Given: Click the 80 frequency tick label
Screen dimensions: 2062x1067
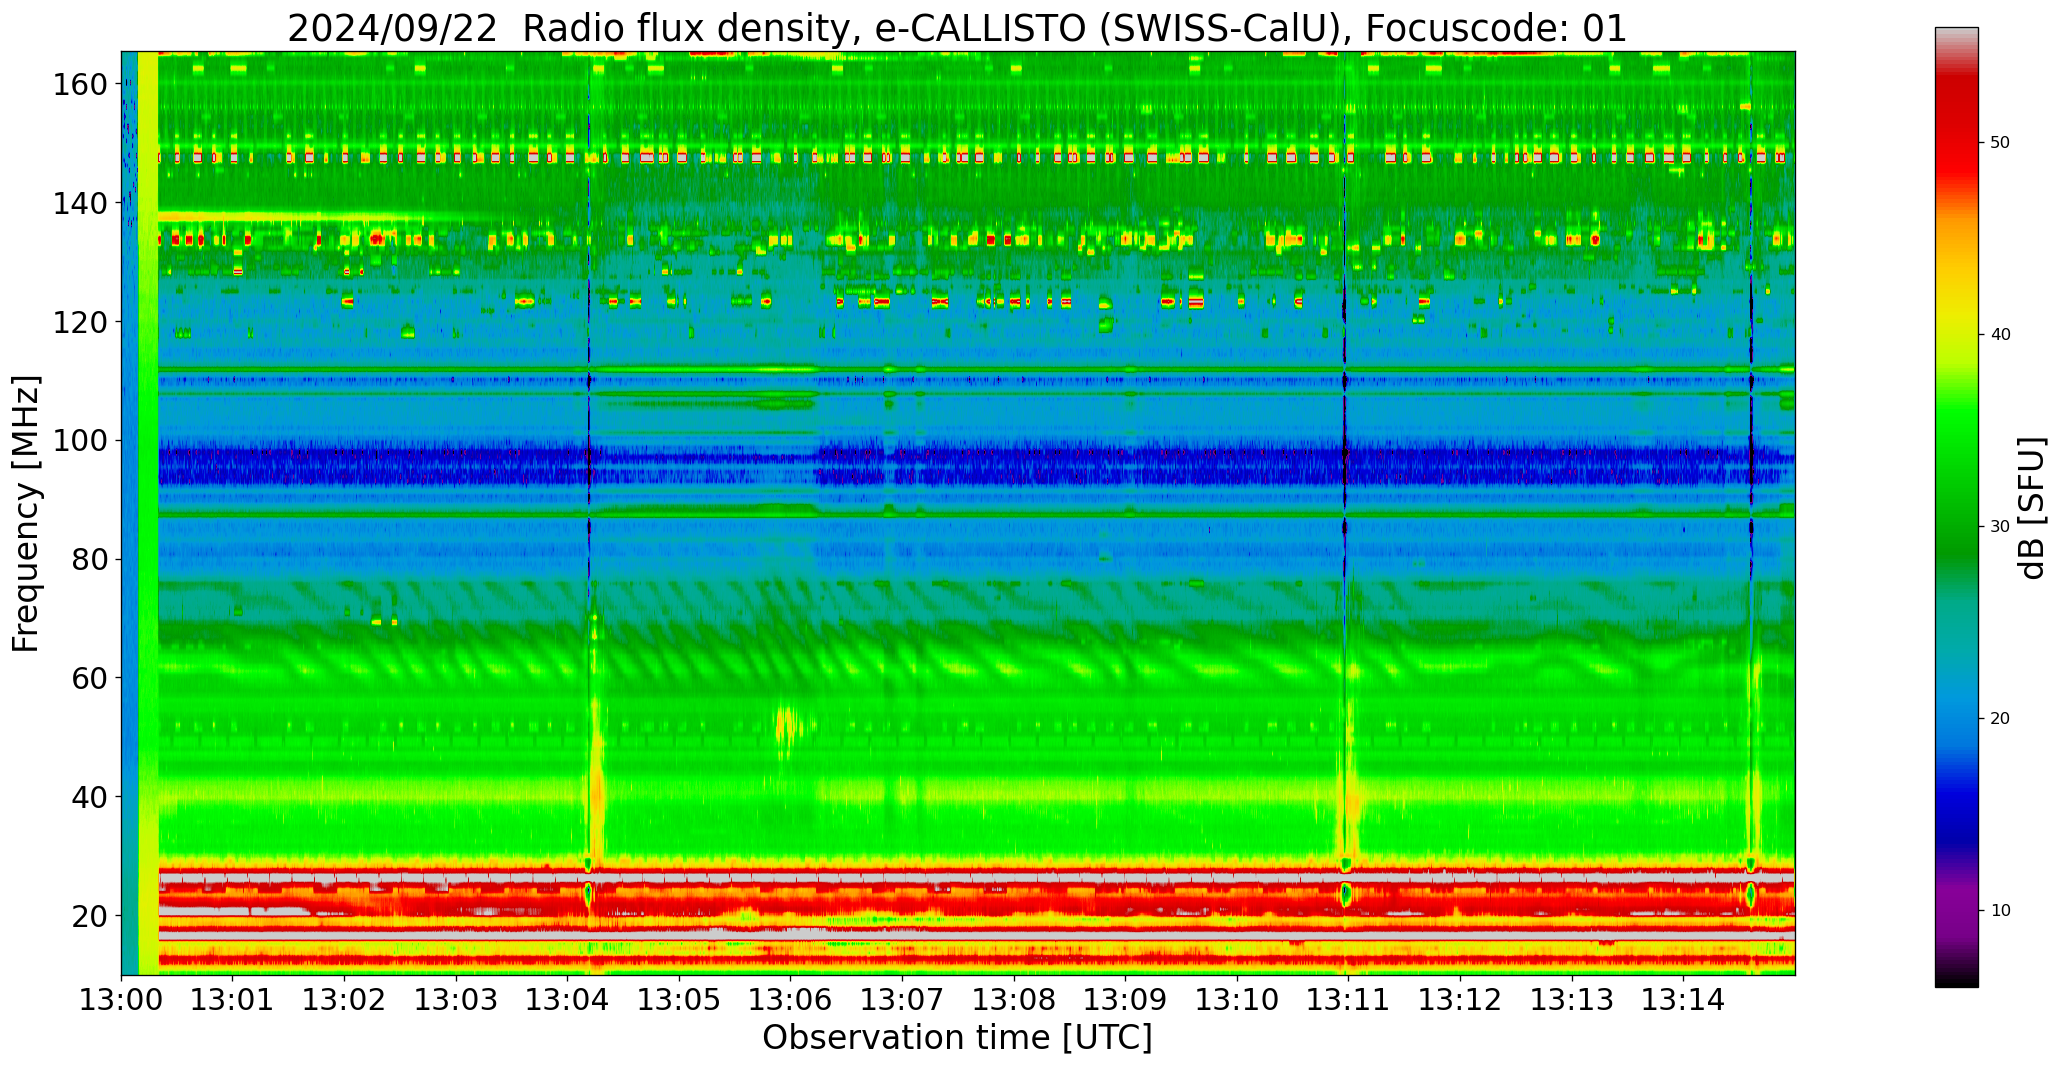Looking at the screenshot, I should 89,560.
